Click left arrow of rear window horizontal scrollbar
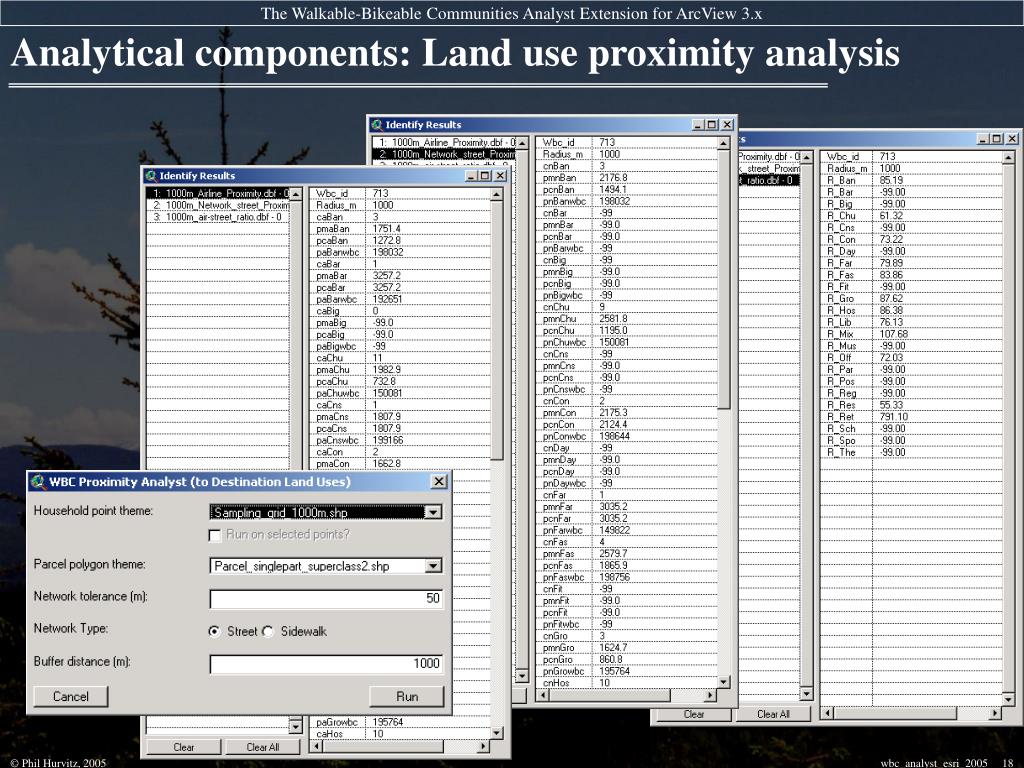1024x768 pixels. pos(827,713)
